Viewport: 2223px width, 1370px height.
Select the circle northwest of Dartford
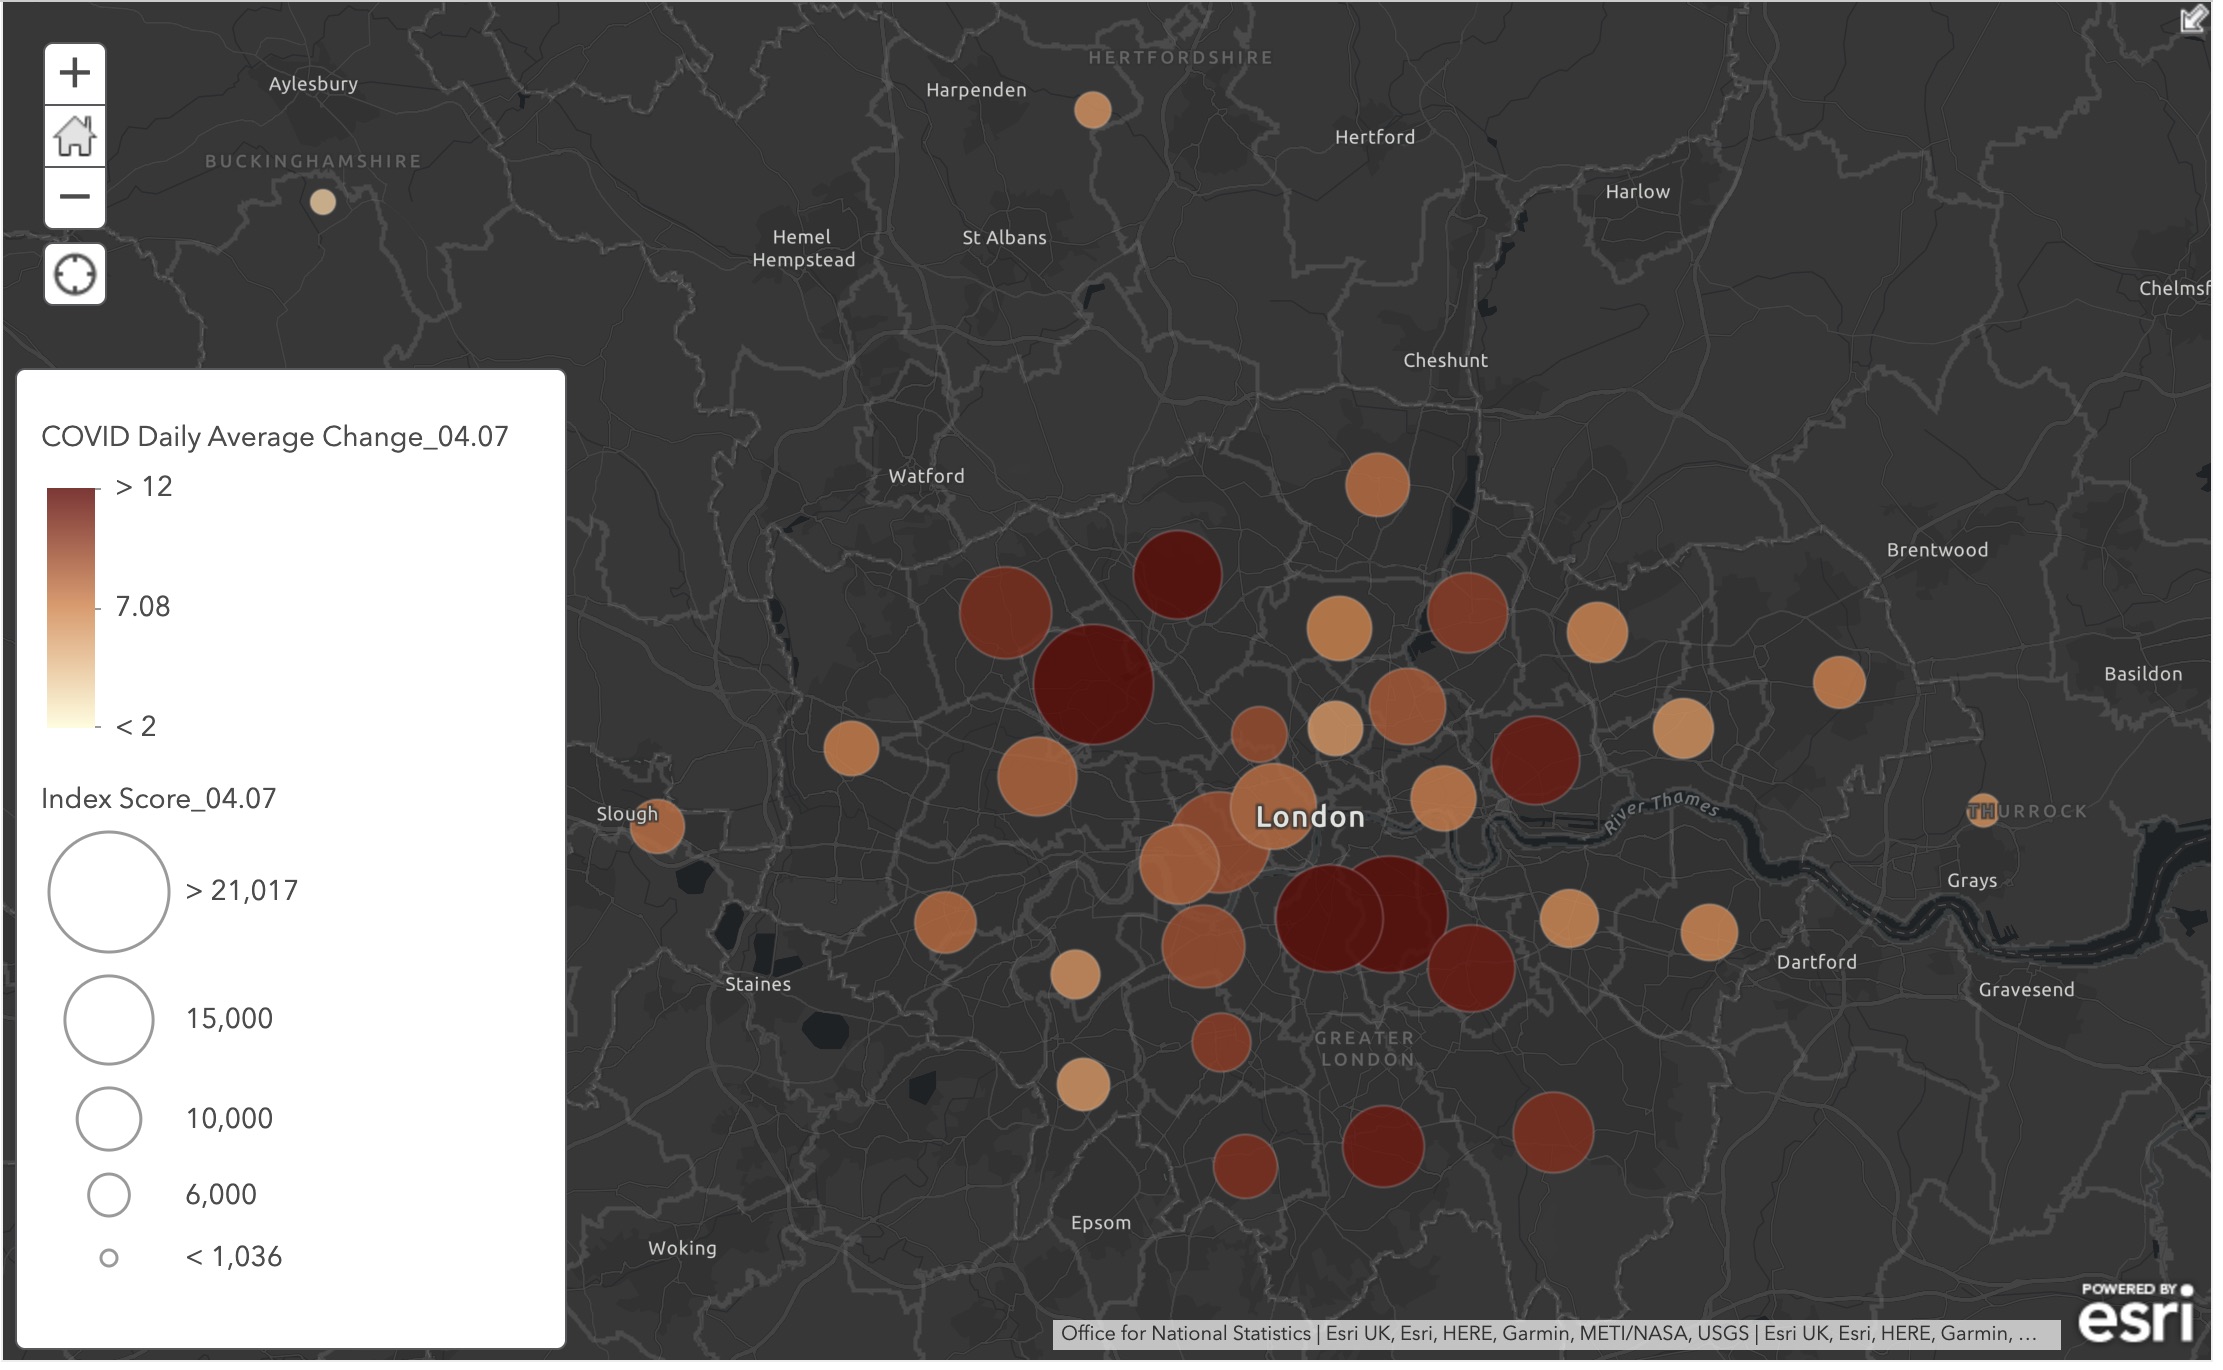(1709, 933)
